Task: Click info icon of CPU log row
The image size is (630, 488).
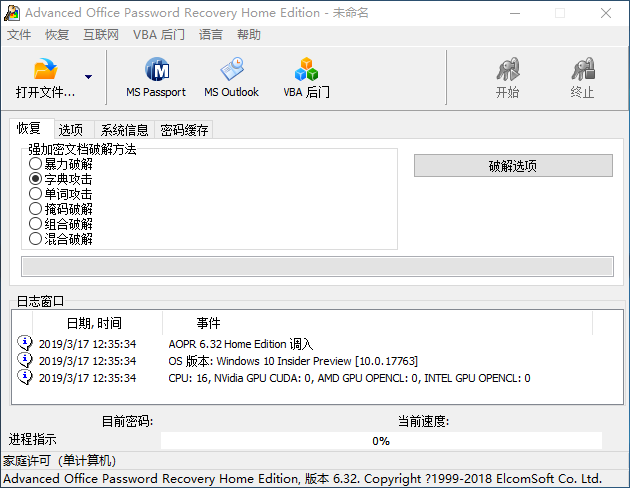Action: [x=25, y=377]
